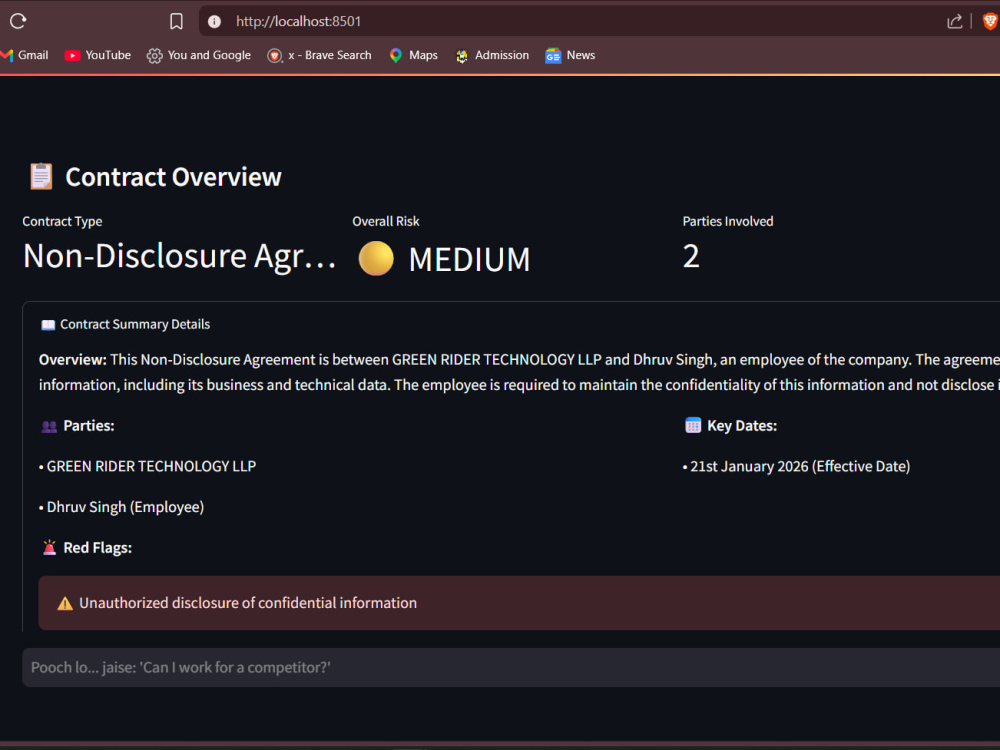
Task: Open the Maps bookmark
Action: pos(413,55)
